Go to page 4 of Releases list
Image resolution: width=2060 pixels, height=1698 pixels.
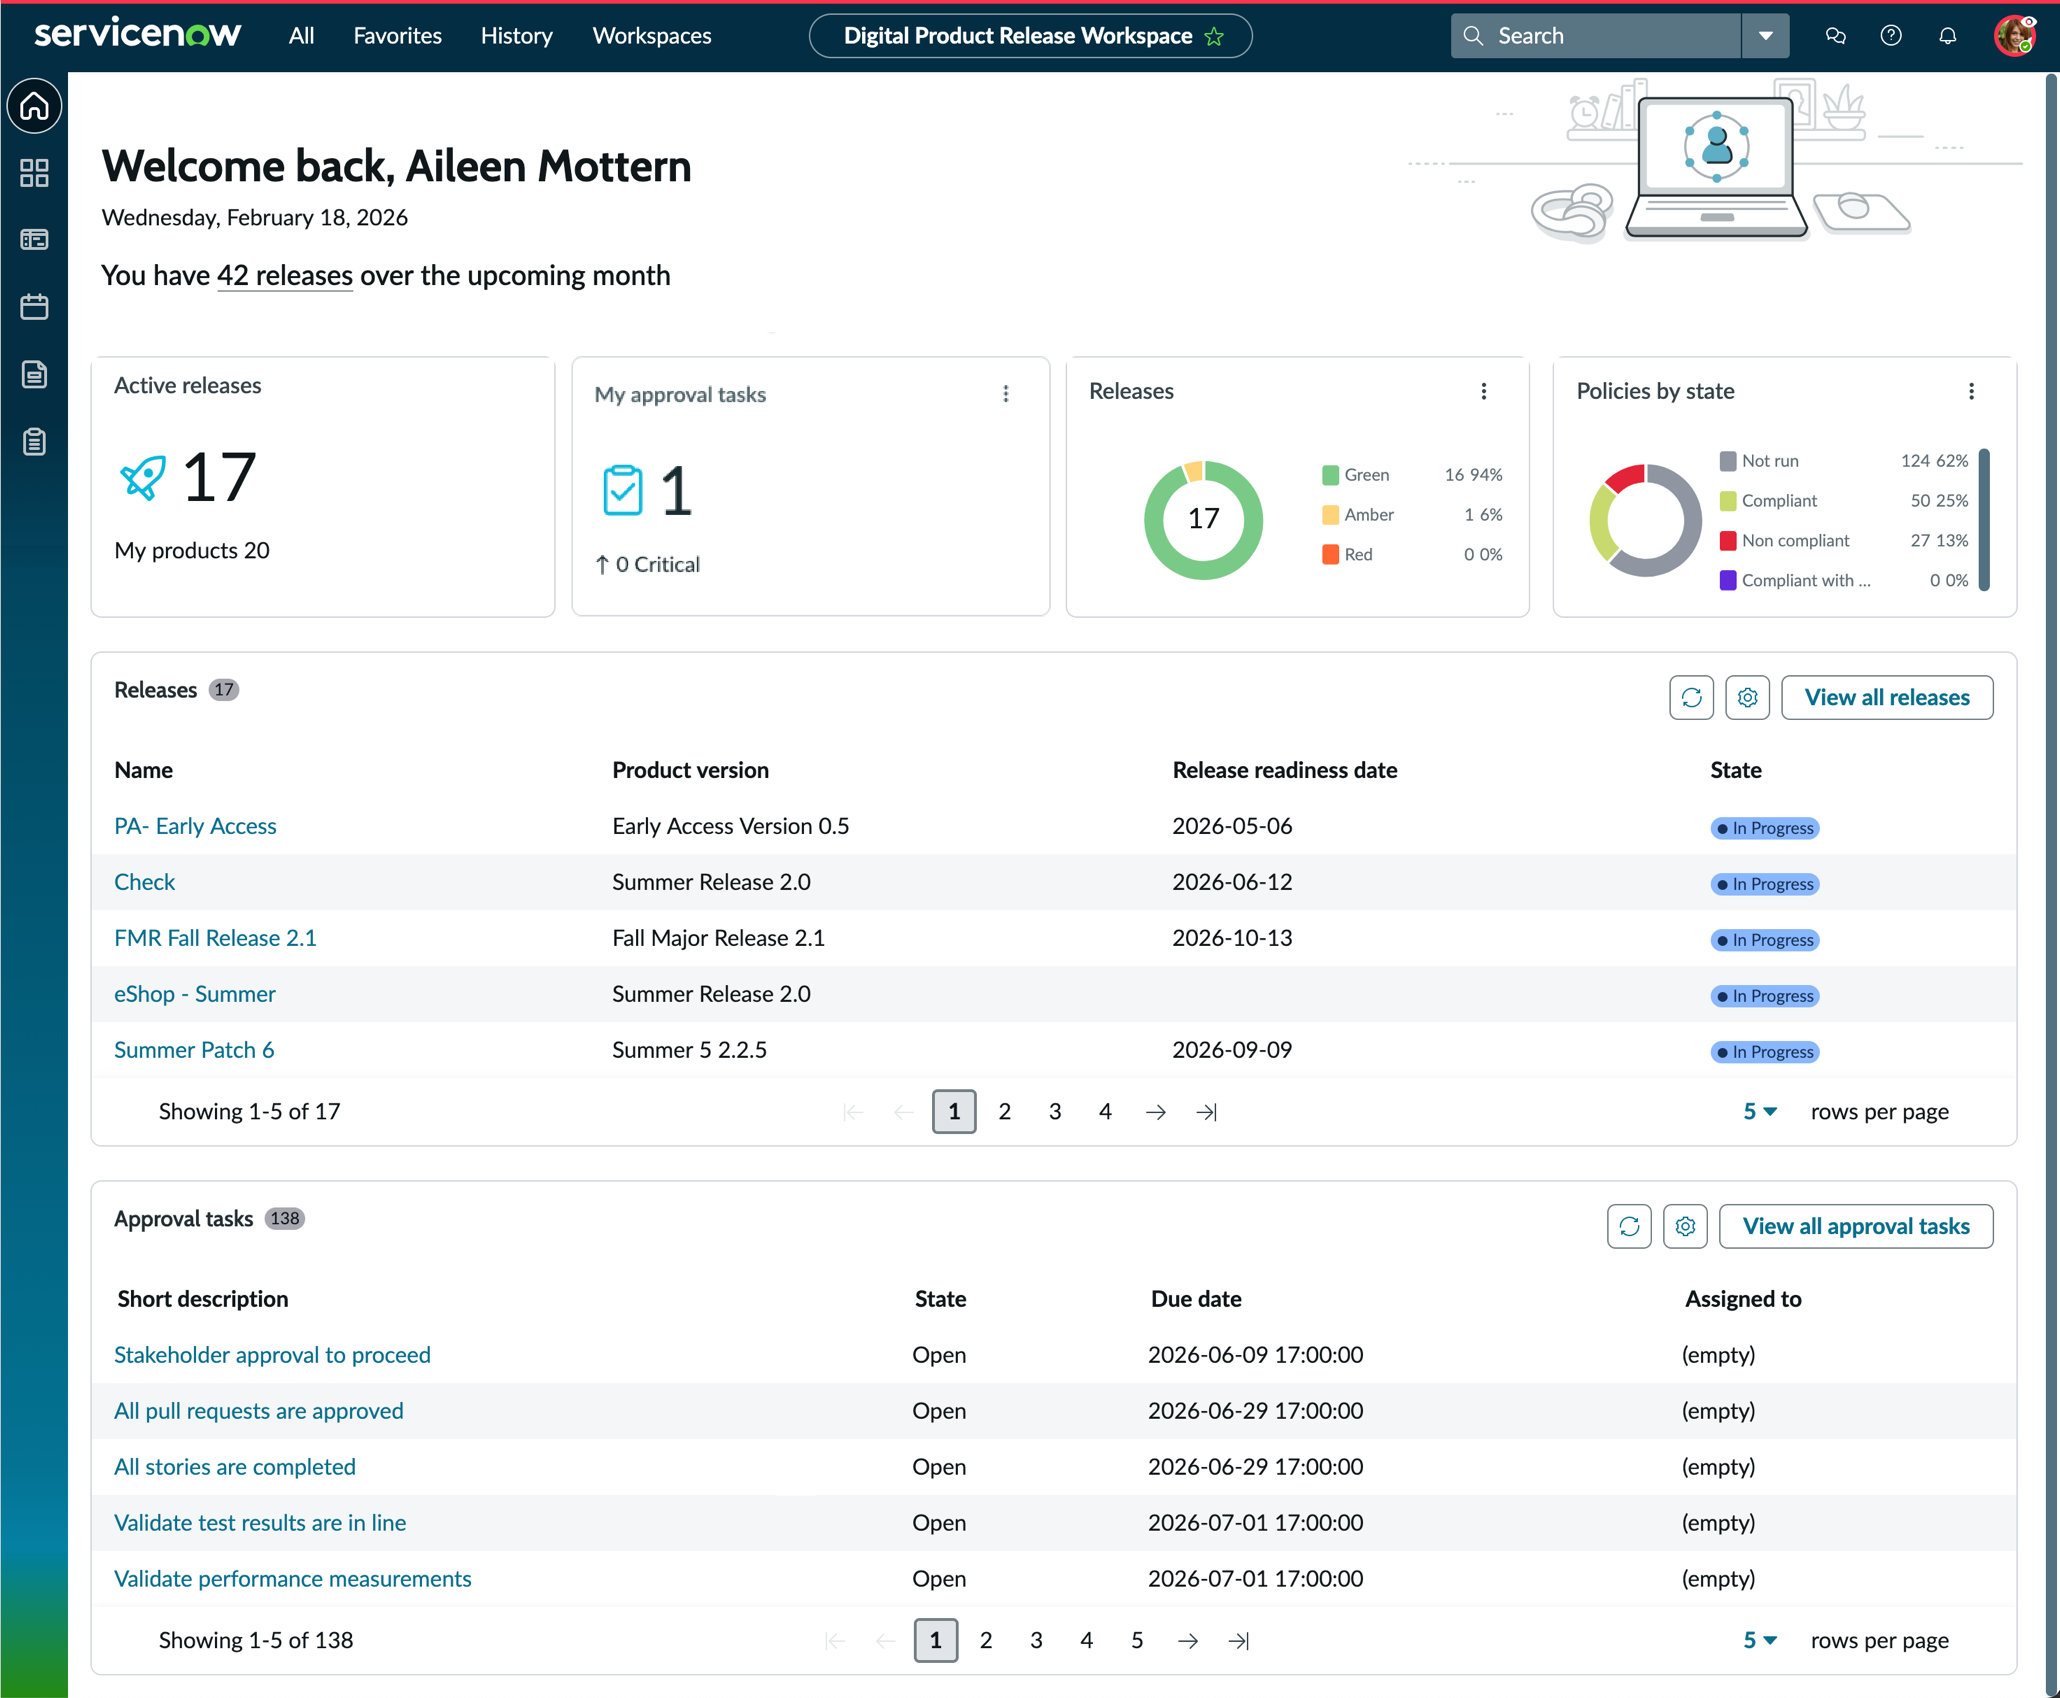(x=1106, y=1112)
